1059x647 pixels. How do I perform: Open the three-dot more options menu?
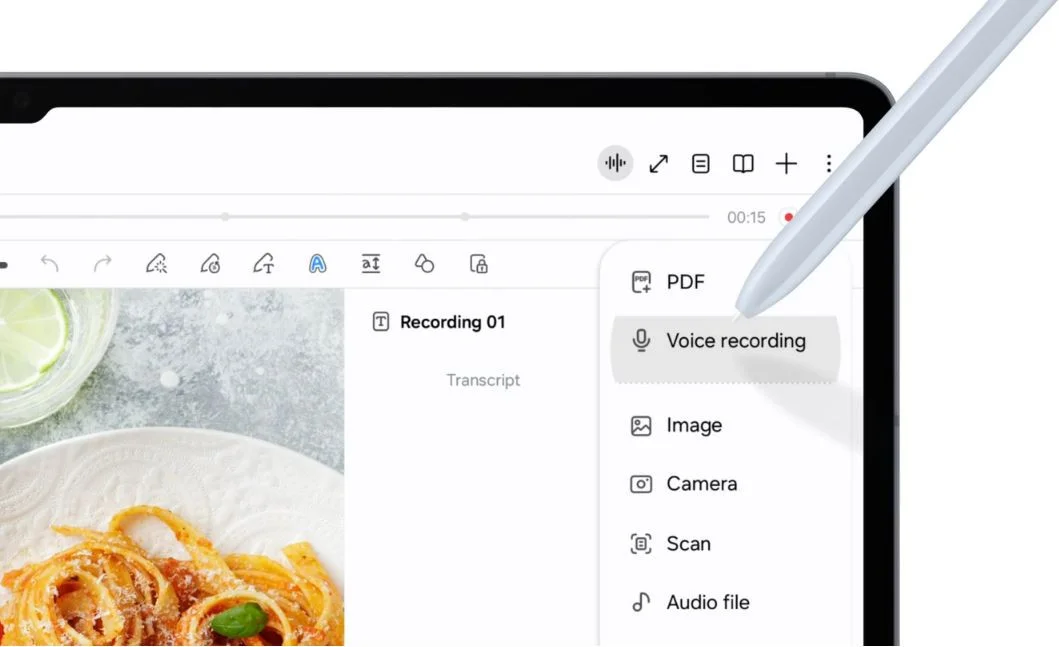[829, 163]
